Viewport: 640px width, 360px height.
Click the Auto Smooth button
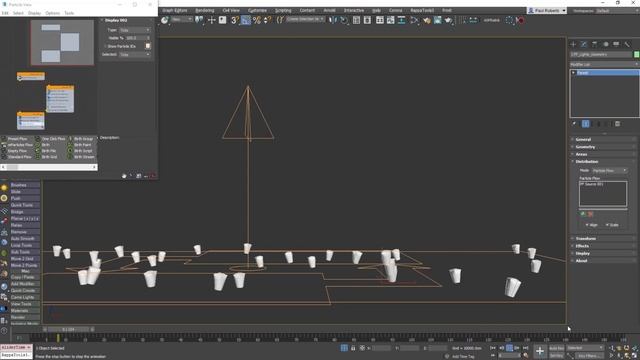coord(25,238)
